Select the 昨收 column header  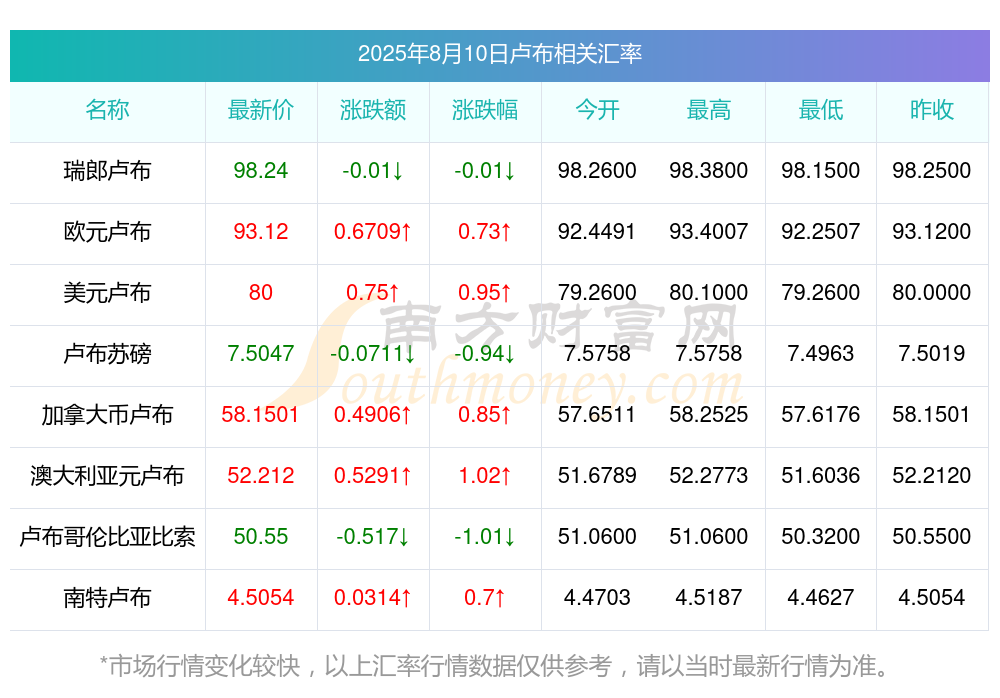[932, 110]
